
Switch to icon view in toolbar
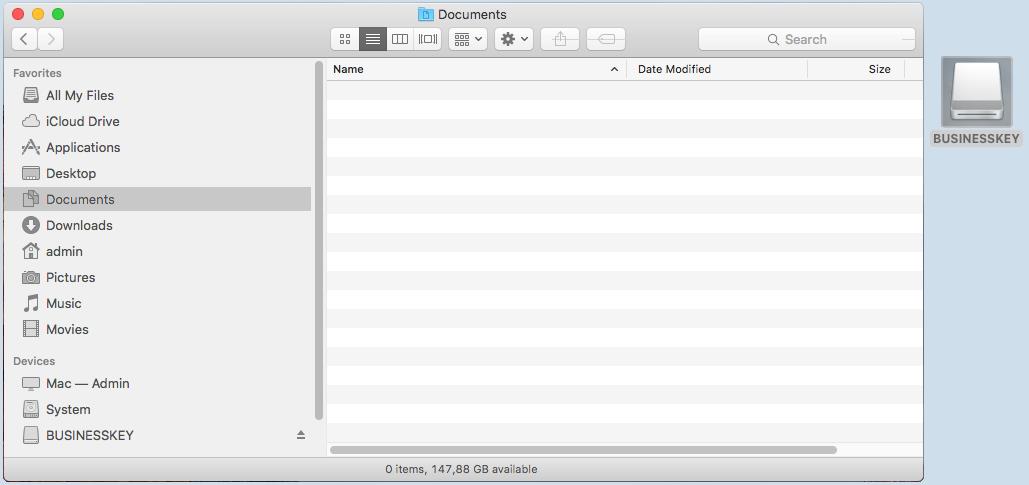pos(345,39)
